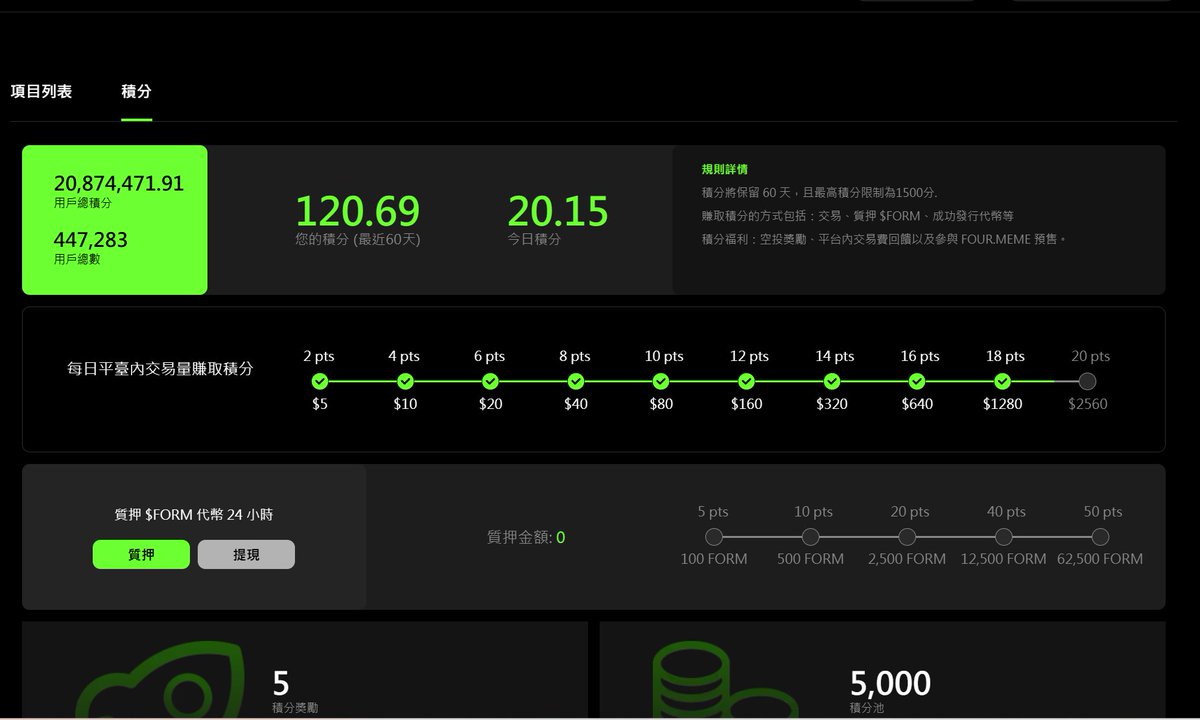Select the 積分 tab

coord(136,91)
